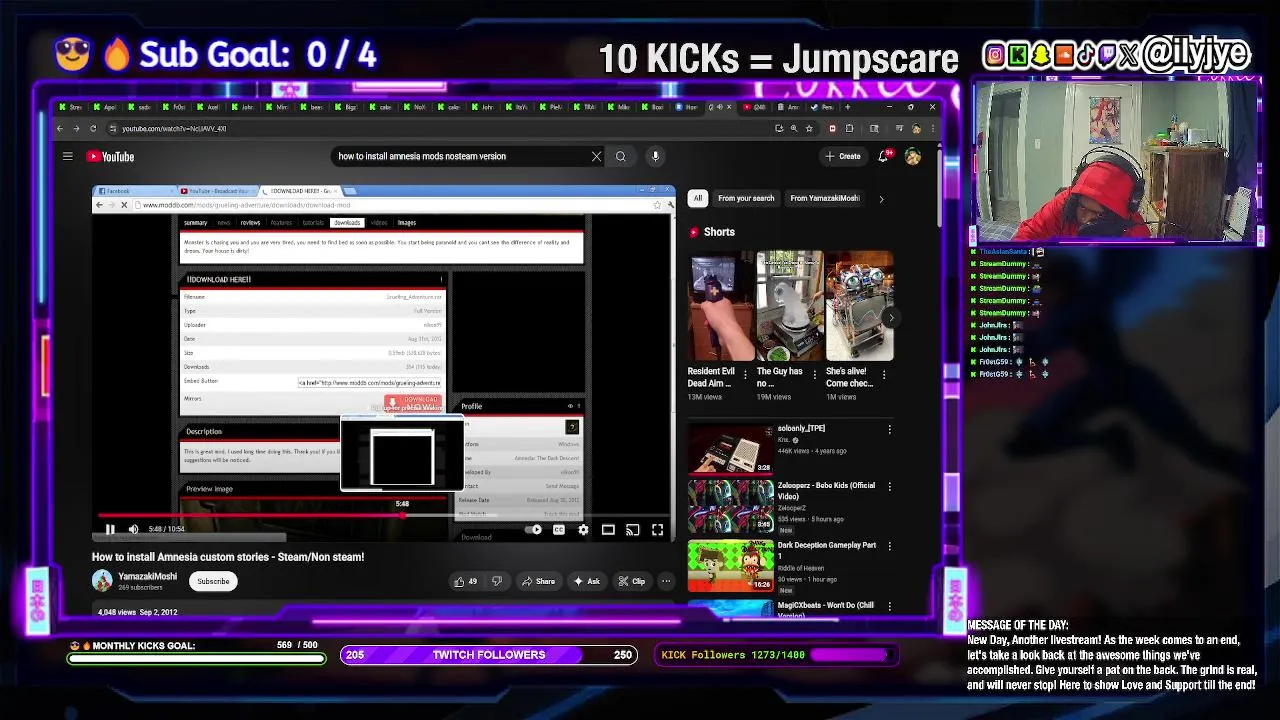The height and width of the screenshot is (720, 1280).
Task: Open menu for Resident Evil Dead Aim short
Action: click(745, 376)
